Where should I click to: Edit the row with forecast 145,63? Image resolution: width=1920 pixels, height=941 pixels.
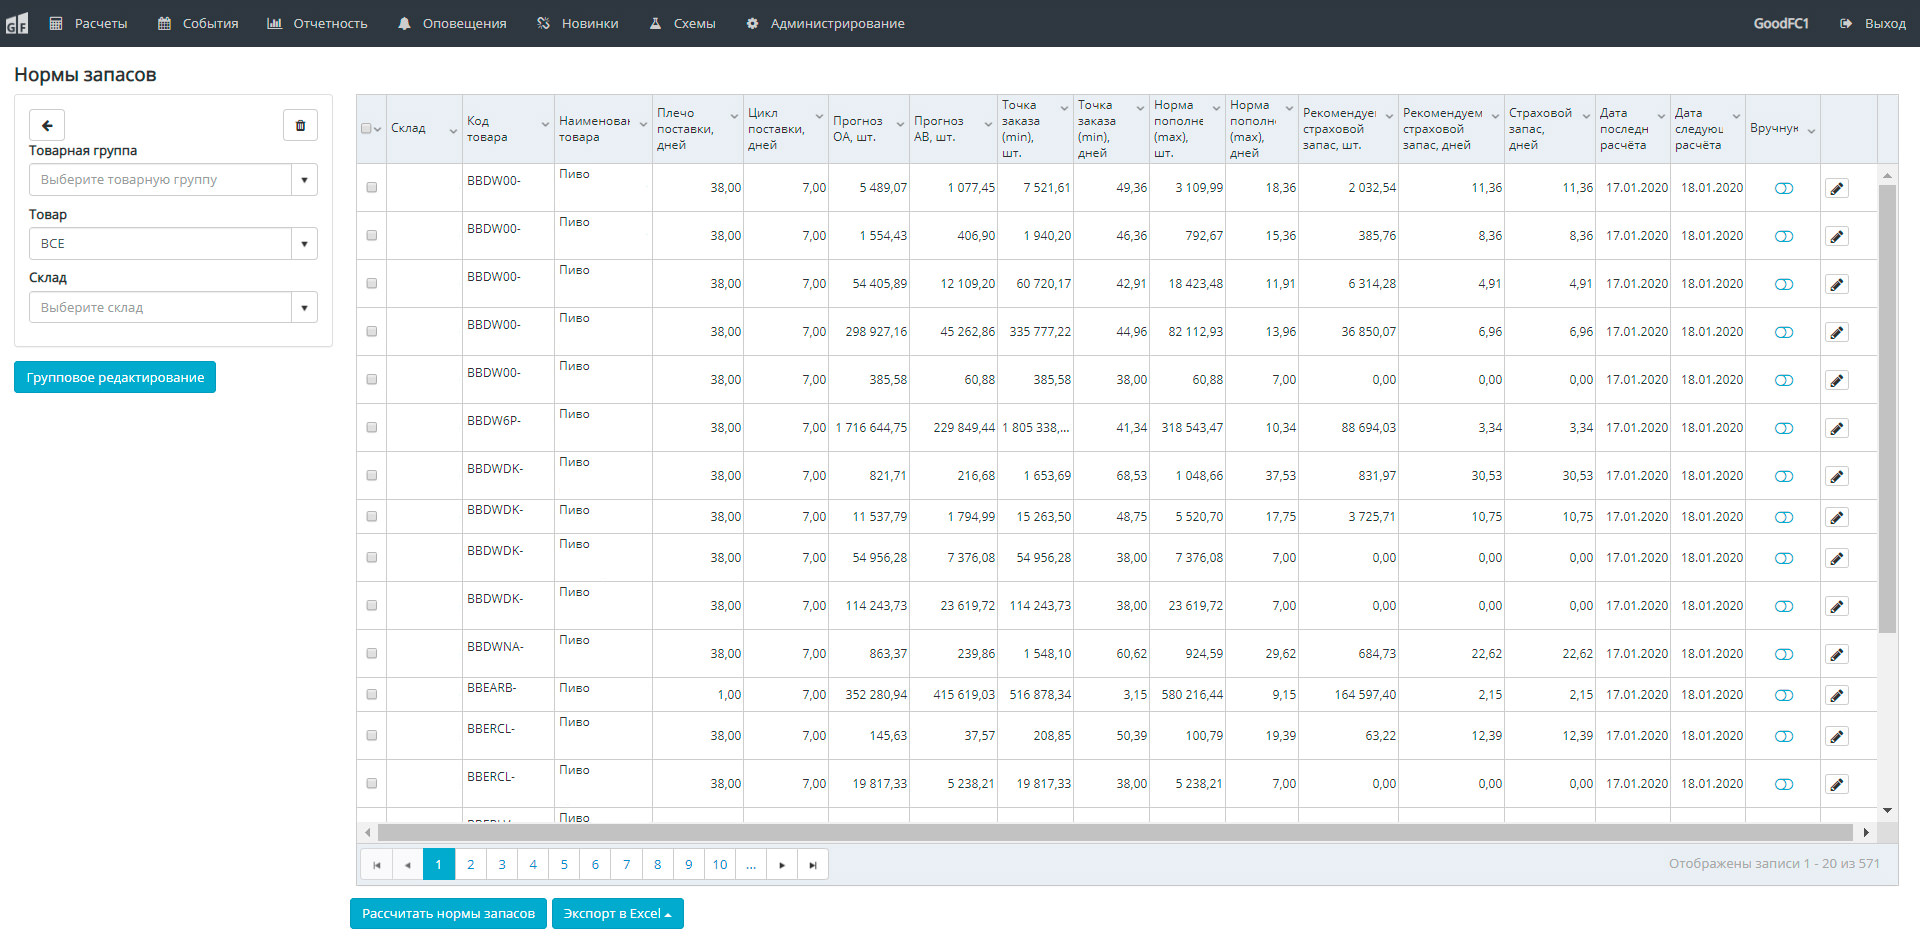pyautogui.click(x=1837, y=736)
